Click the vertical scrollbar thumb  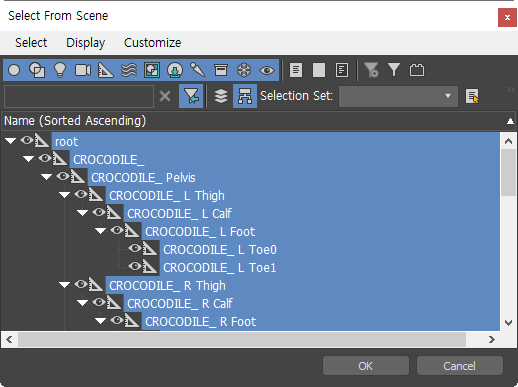click(x=508, y=173)
